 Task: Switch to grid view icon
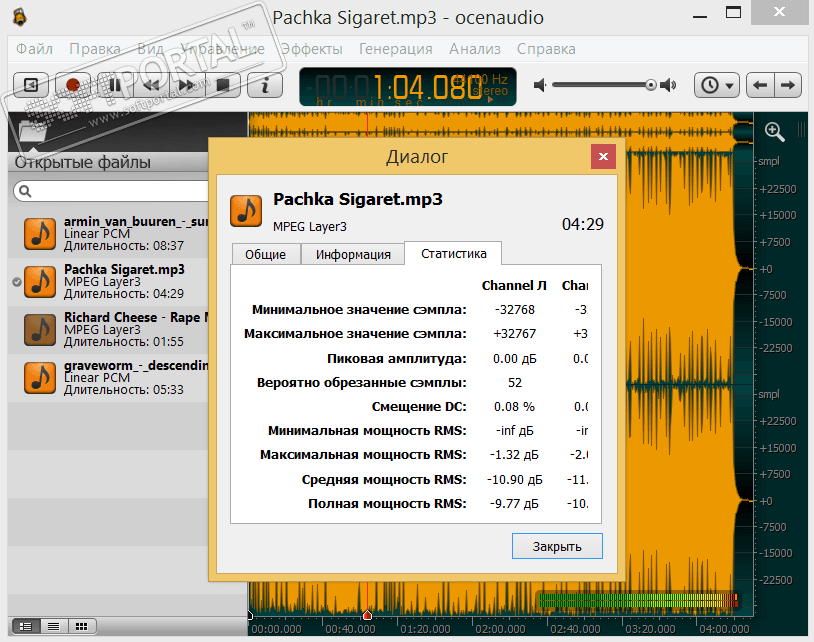click(x=81, y=626)
